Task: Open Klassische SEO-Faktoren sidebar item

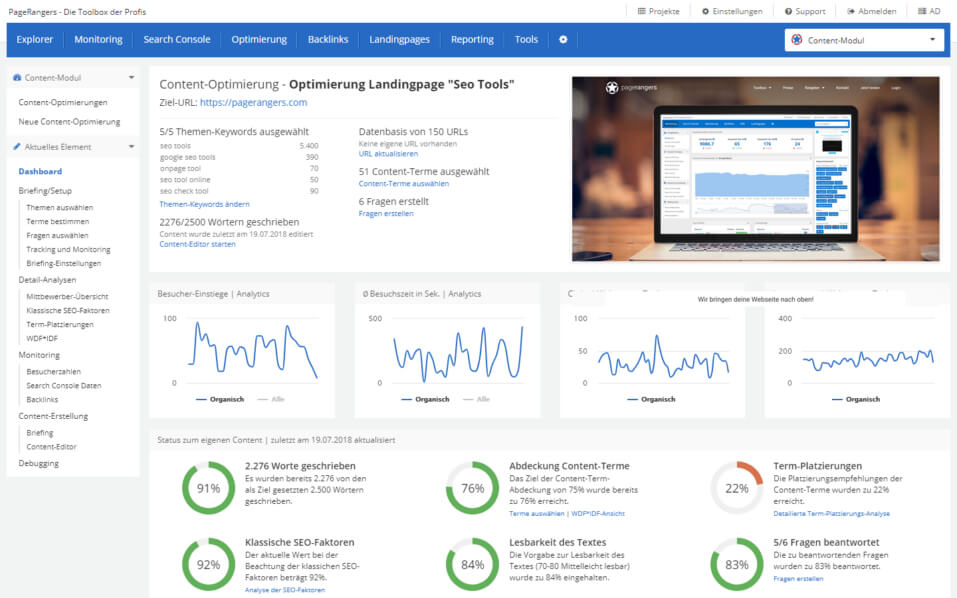Action: click(x=68, y=311)
